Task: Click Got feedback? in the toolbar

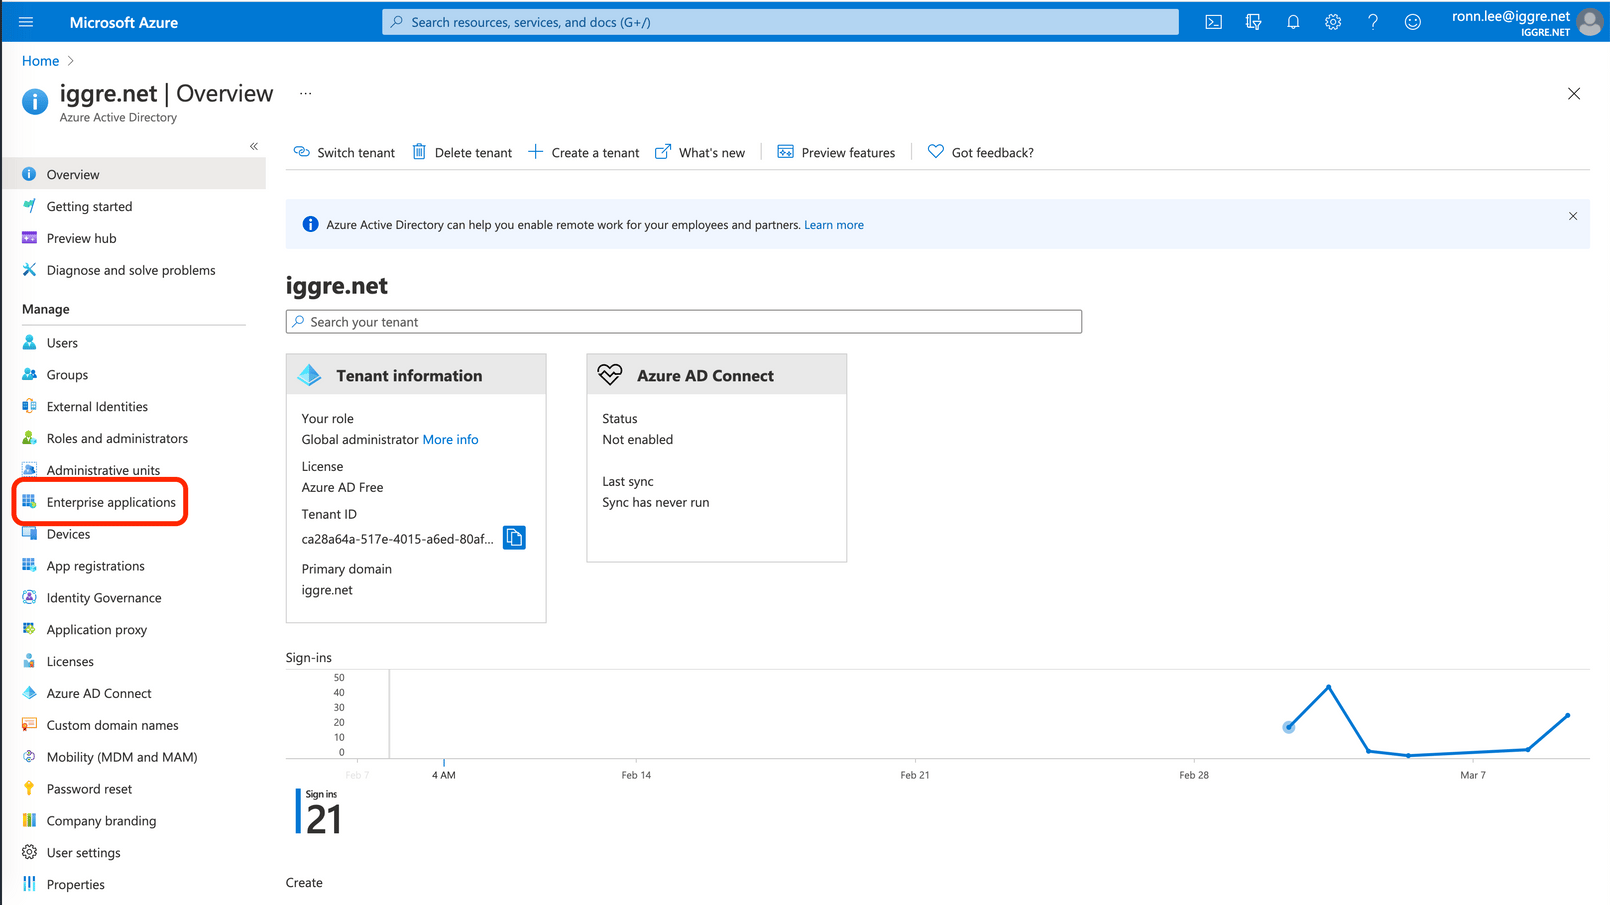Action: [x=981, y=152]
